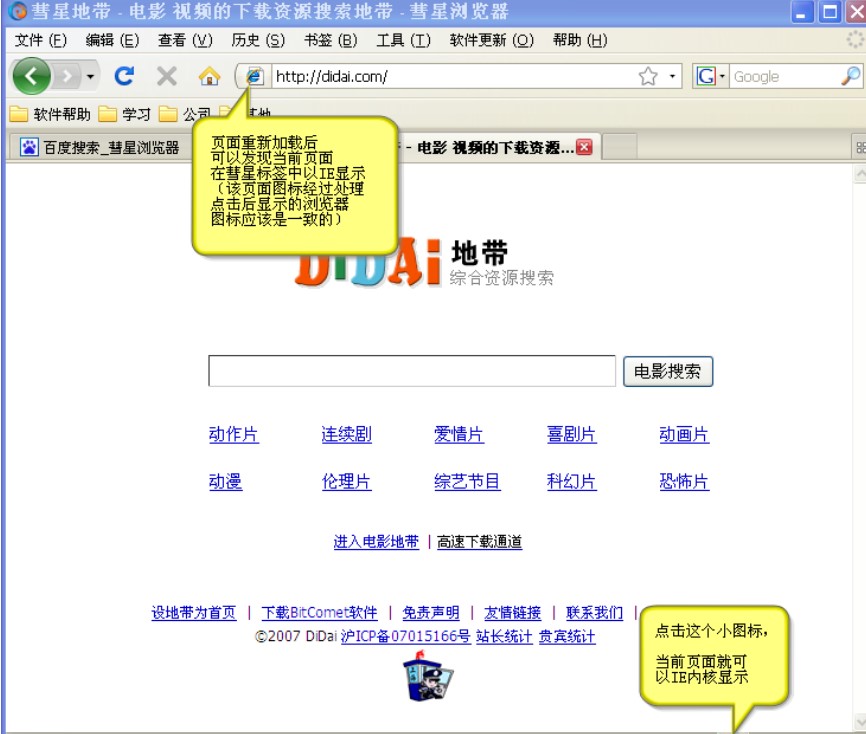Viewport: 866px width, 734px height.
Task: Open the 动作片 category link
Action: point(234,435)
